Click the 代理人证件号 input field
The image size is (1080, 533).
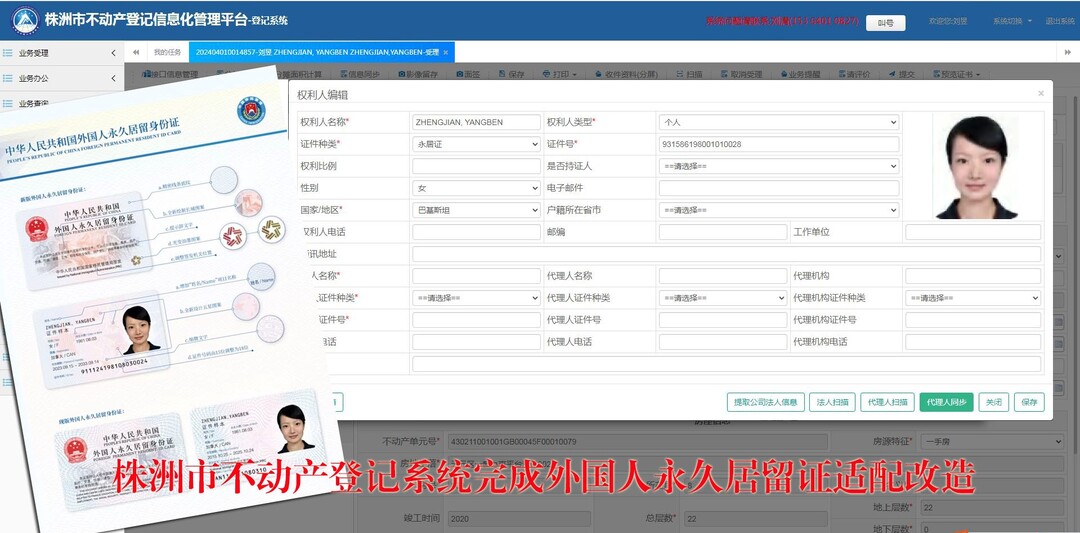(x=723, y=320)
